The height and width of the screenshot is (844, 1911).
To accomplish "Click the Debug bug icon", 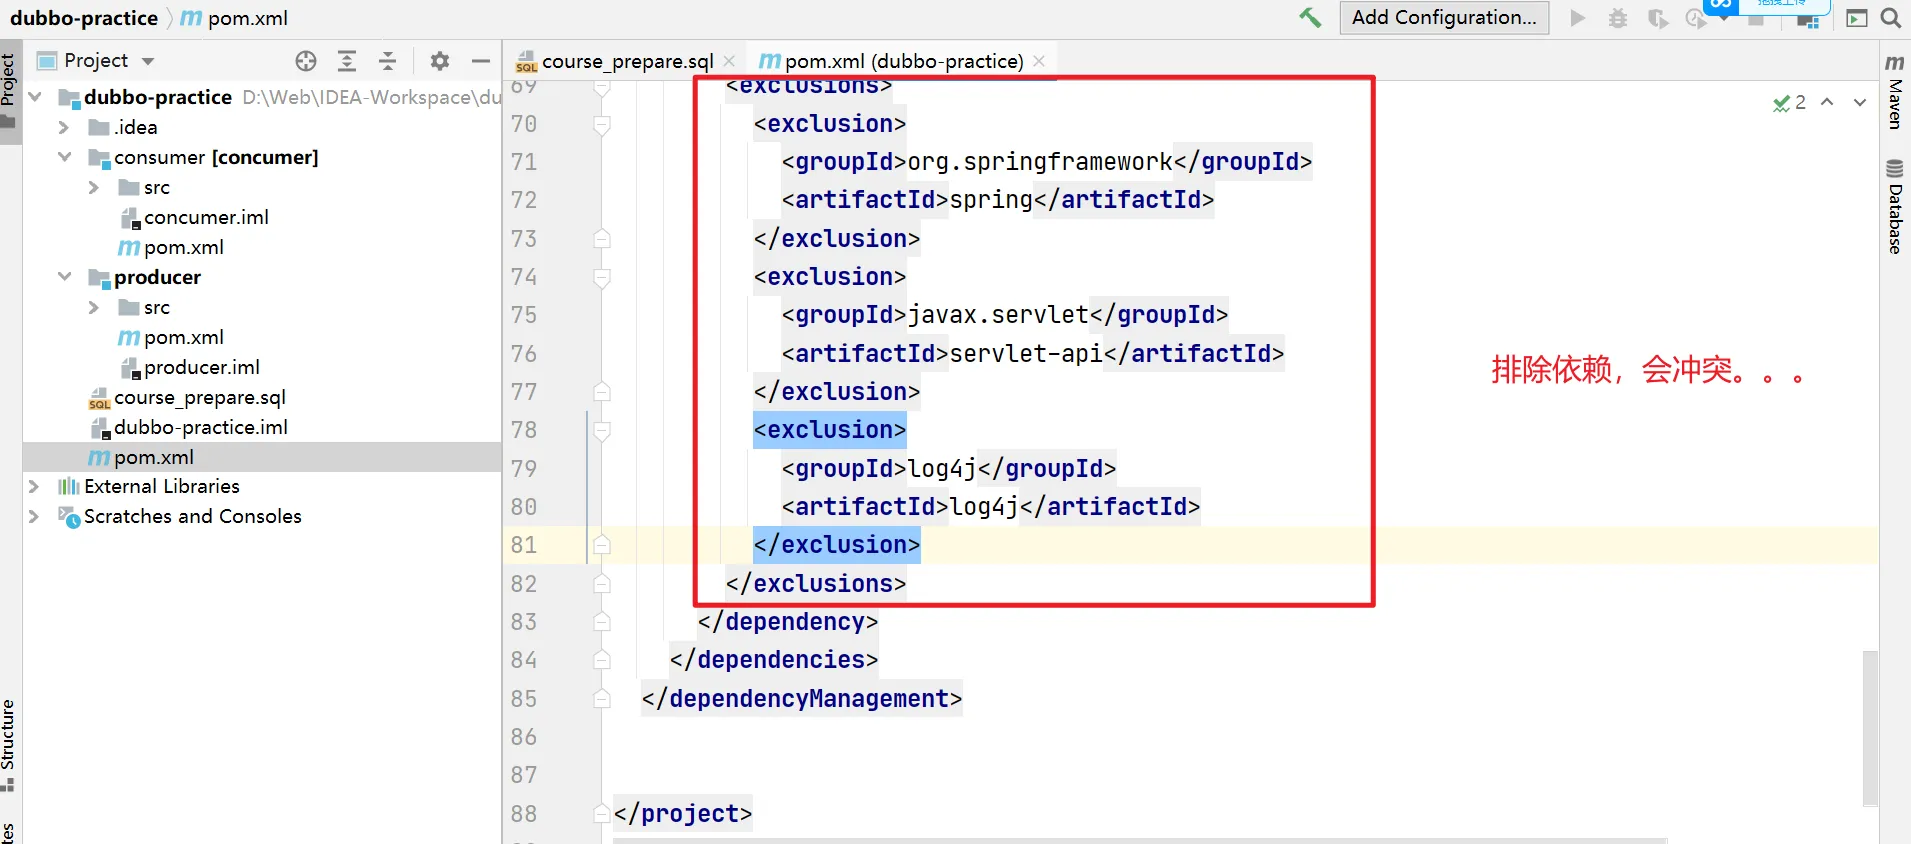I will [x=1618, y=18].
